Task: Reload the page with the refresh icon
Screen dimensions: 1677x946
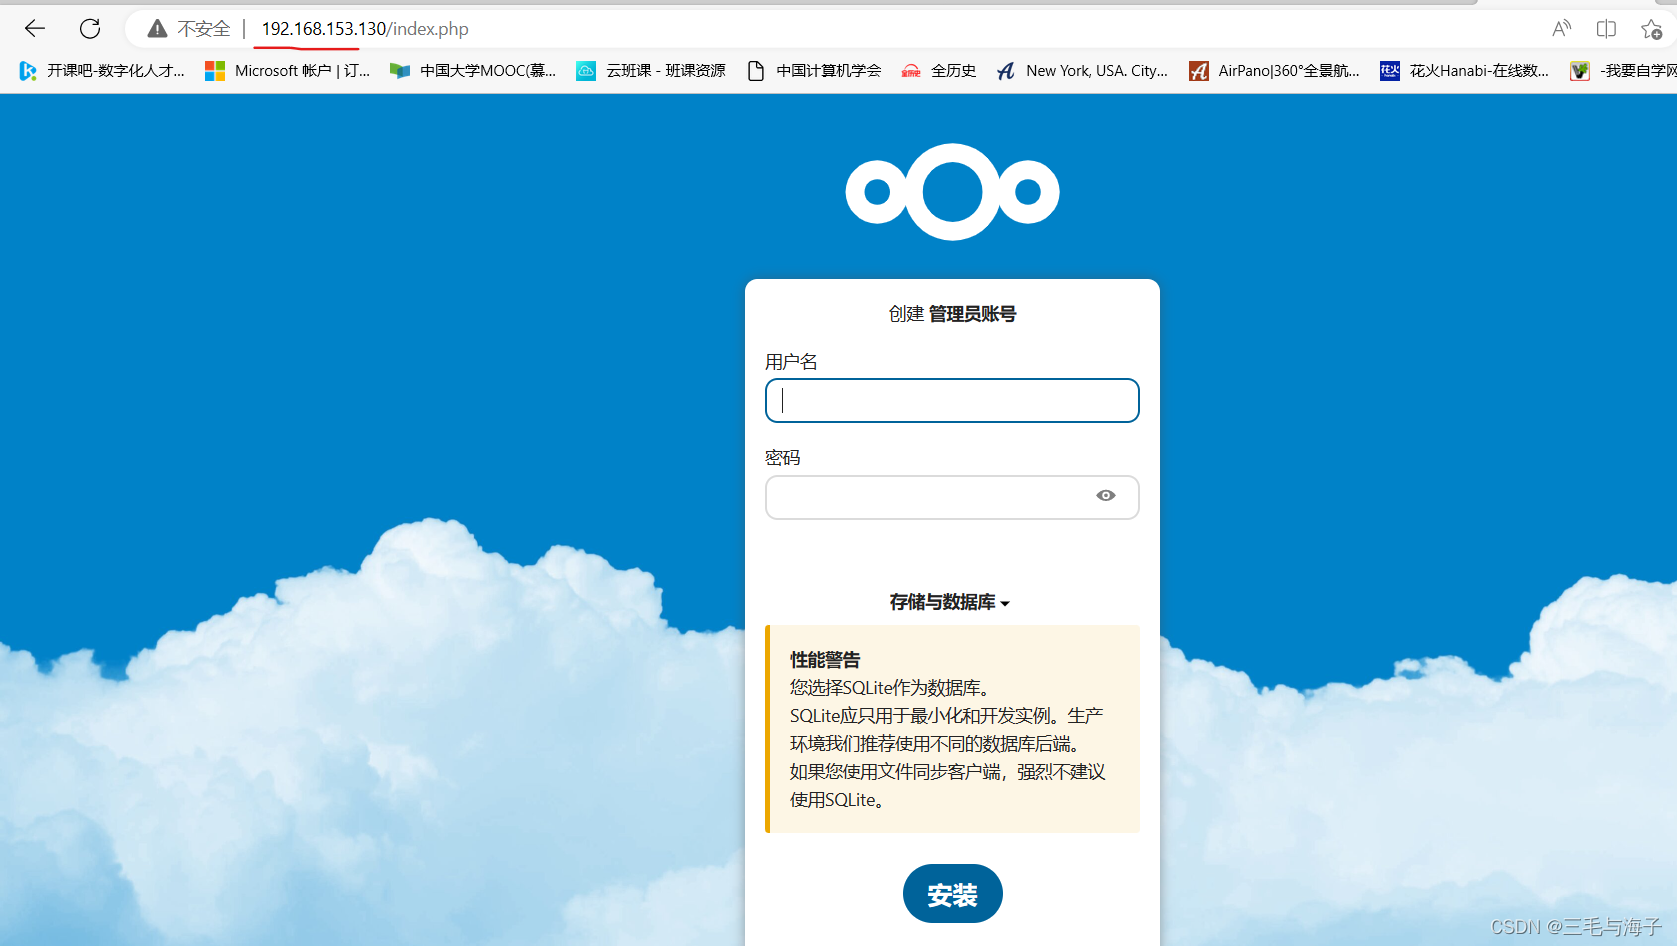Action: [90, 29]
